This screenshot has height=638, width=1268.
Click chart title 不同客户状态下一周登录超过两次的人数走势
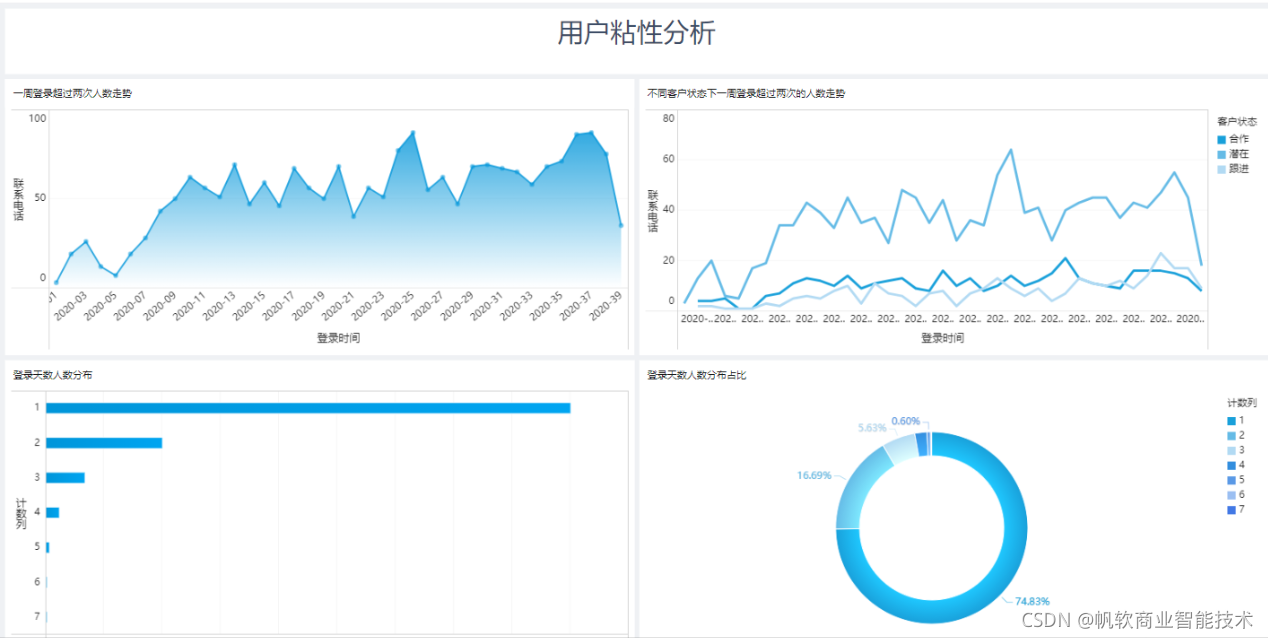click(746, 93)
